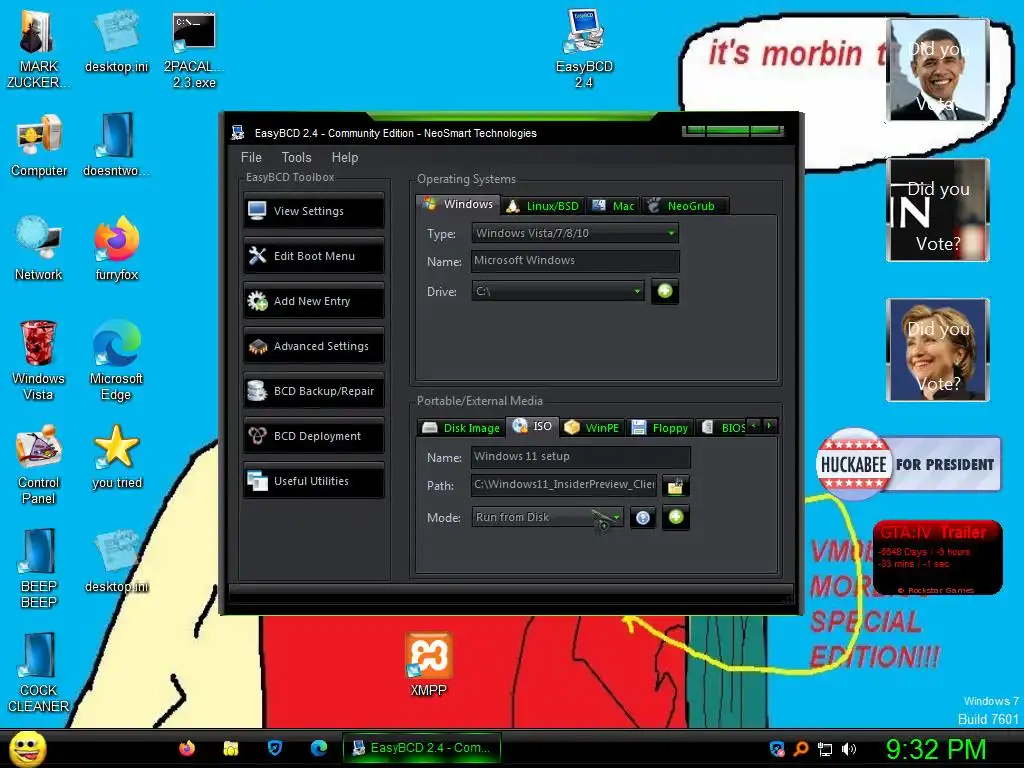Open the Computer desktop icon
The height and width of the screenshot is (768, 1024).
[39, 145]
